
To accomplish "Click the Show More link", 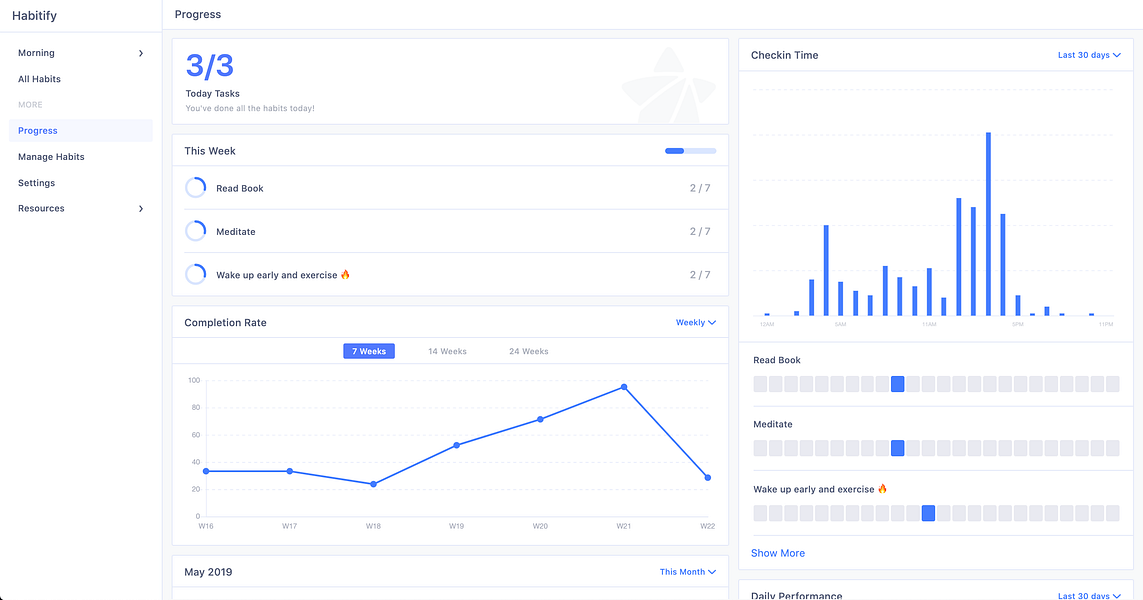I will (778, 552).
